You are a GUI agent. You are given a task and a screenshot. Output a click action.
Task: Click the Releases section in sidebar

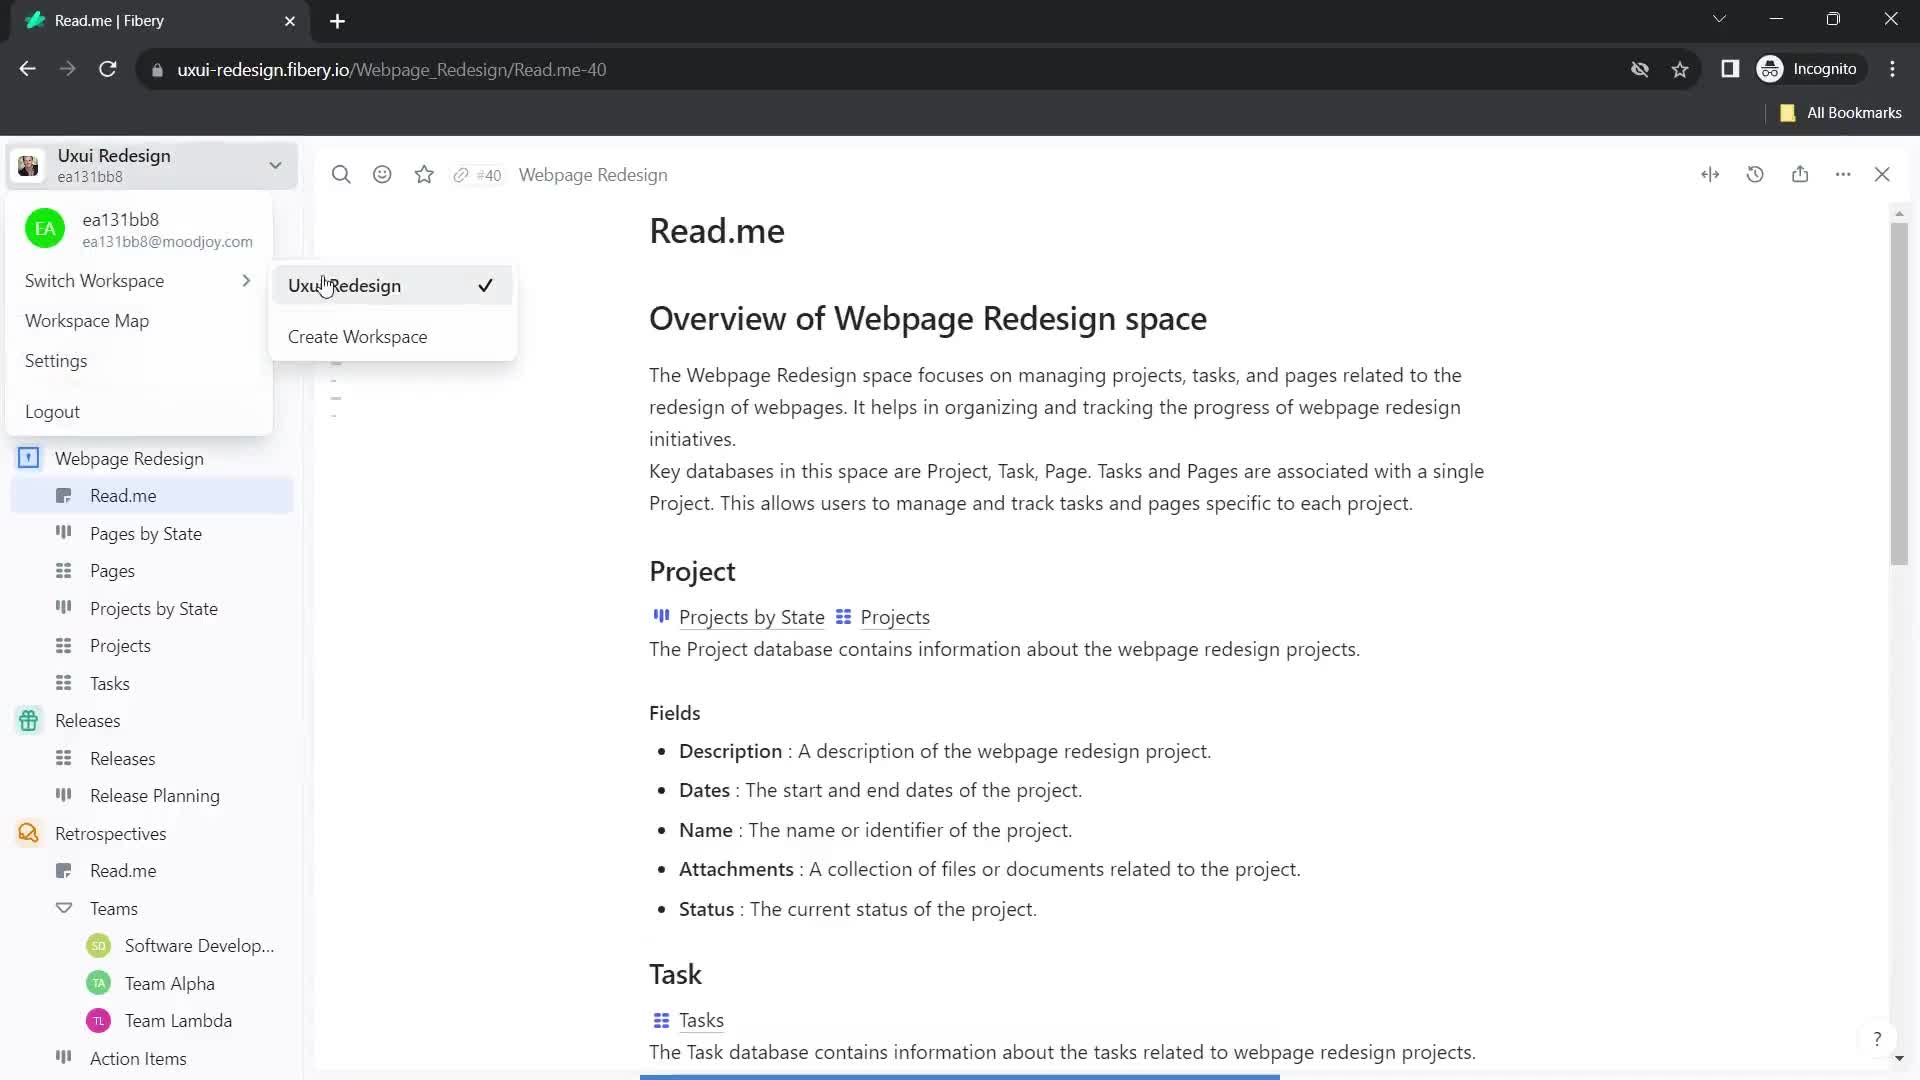coord(86,721)
